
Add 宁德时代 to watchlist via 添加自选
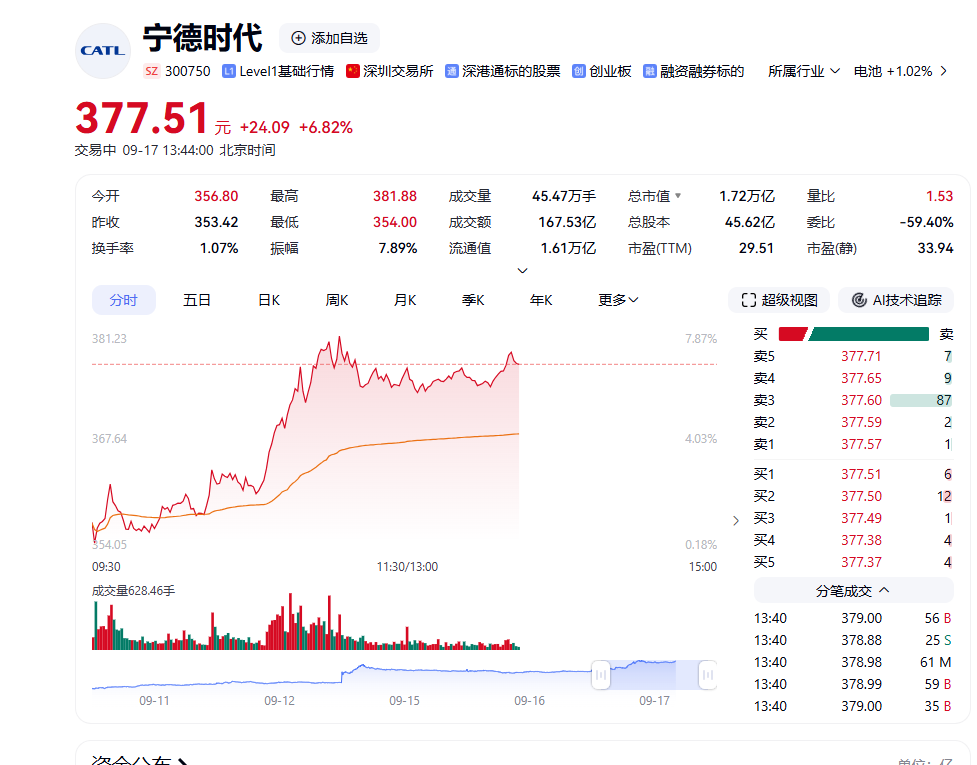(x=330, y=38)
